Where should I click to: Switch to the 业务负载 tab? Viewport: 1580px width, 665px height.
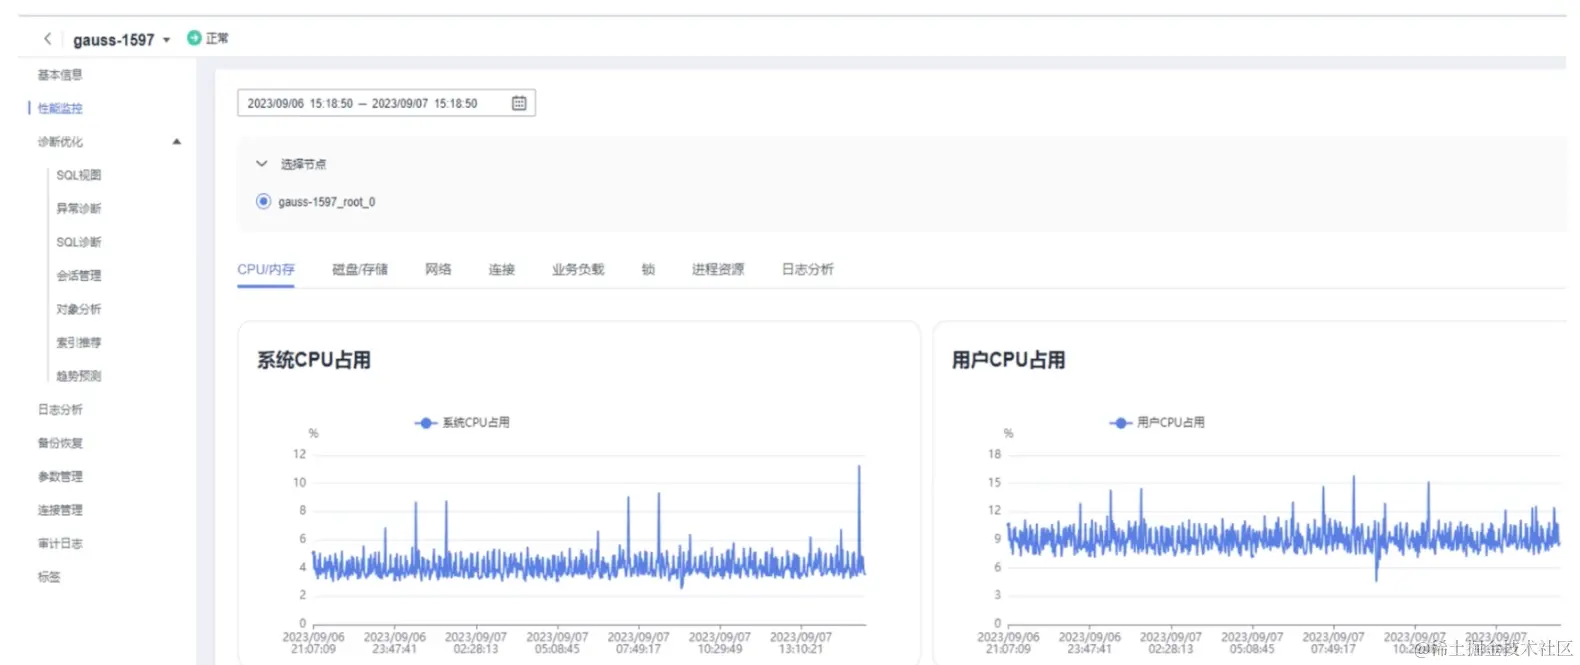pyautogui.click(x=578, y=269)
